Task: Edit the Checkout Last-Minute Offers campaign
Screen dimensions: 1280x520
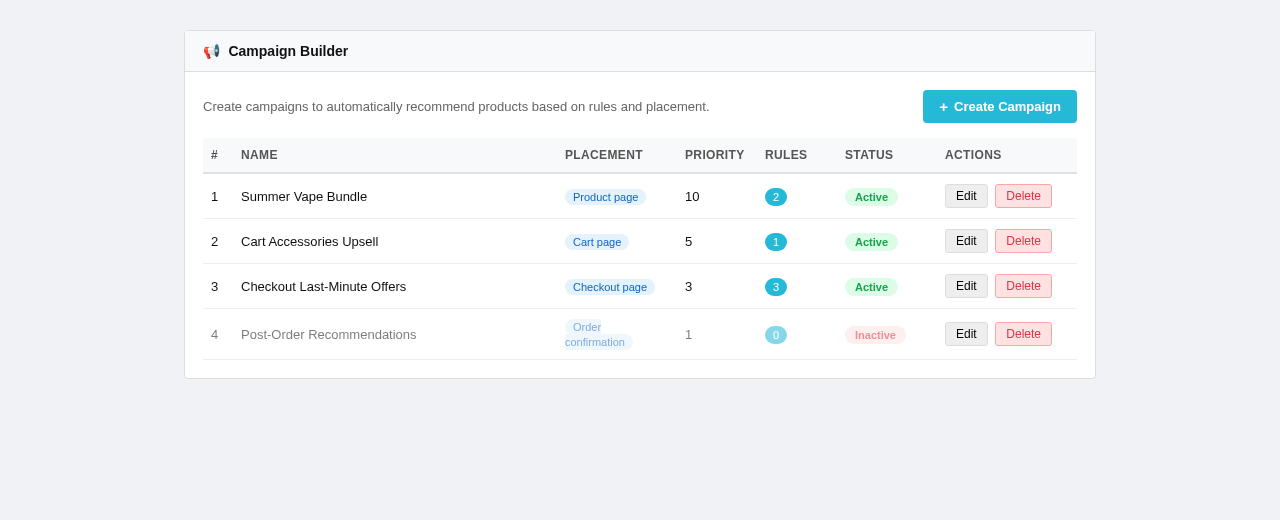Action: tap(966, 286)
